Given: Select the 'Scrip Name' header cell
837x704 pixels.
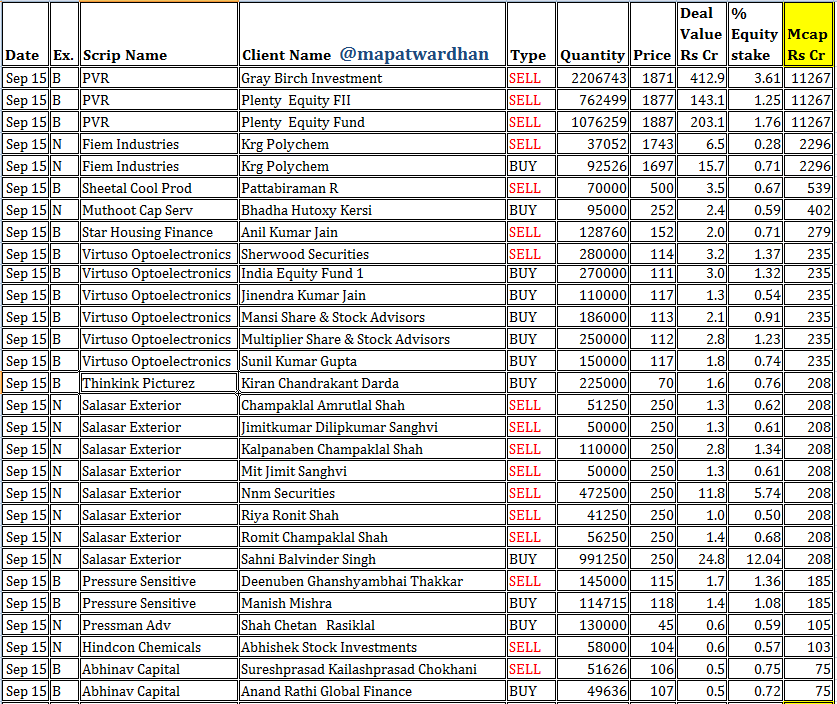Looking at the screenshot, I should point(159,34).
